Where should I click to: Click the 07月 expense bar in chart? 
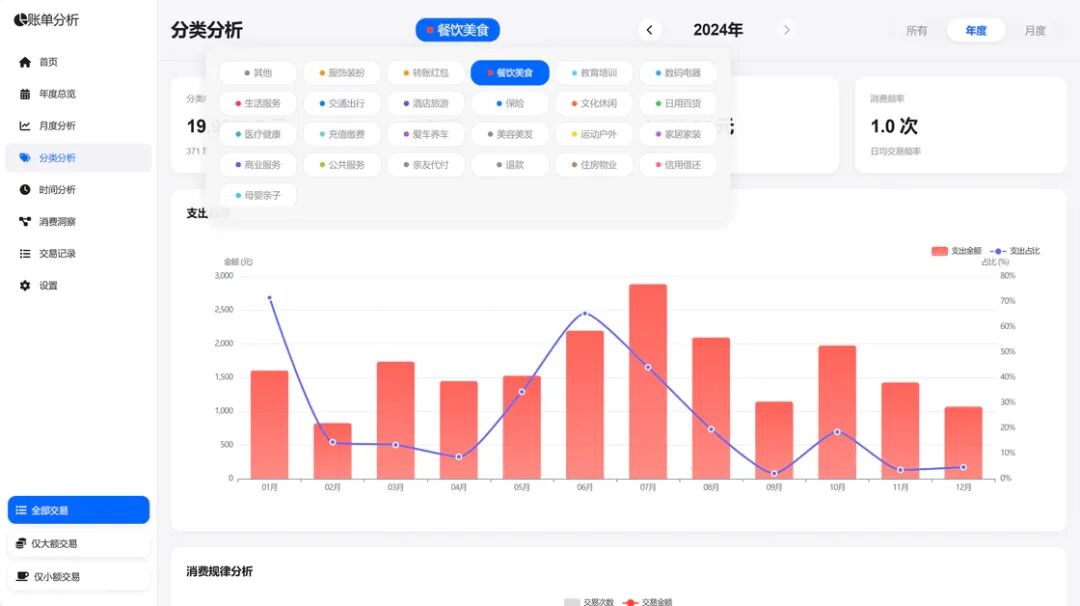click(648, 382)
